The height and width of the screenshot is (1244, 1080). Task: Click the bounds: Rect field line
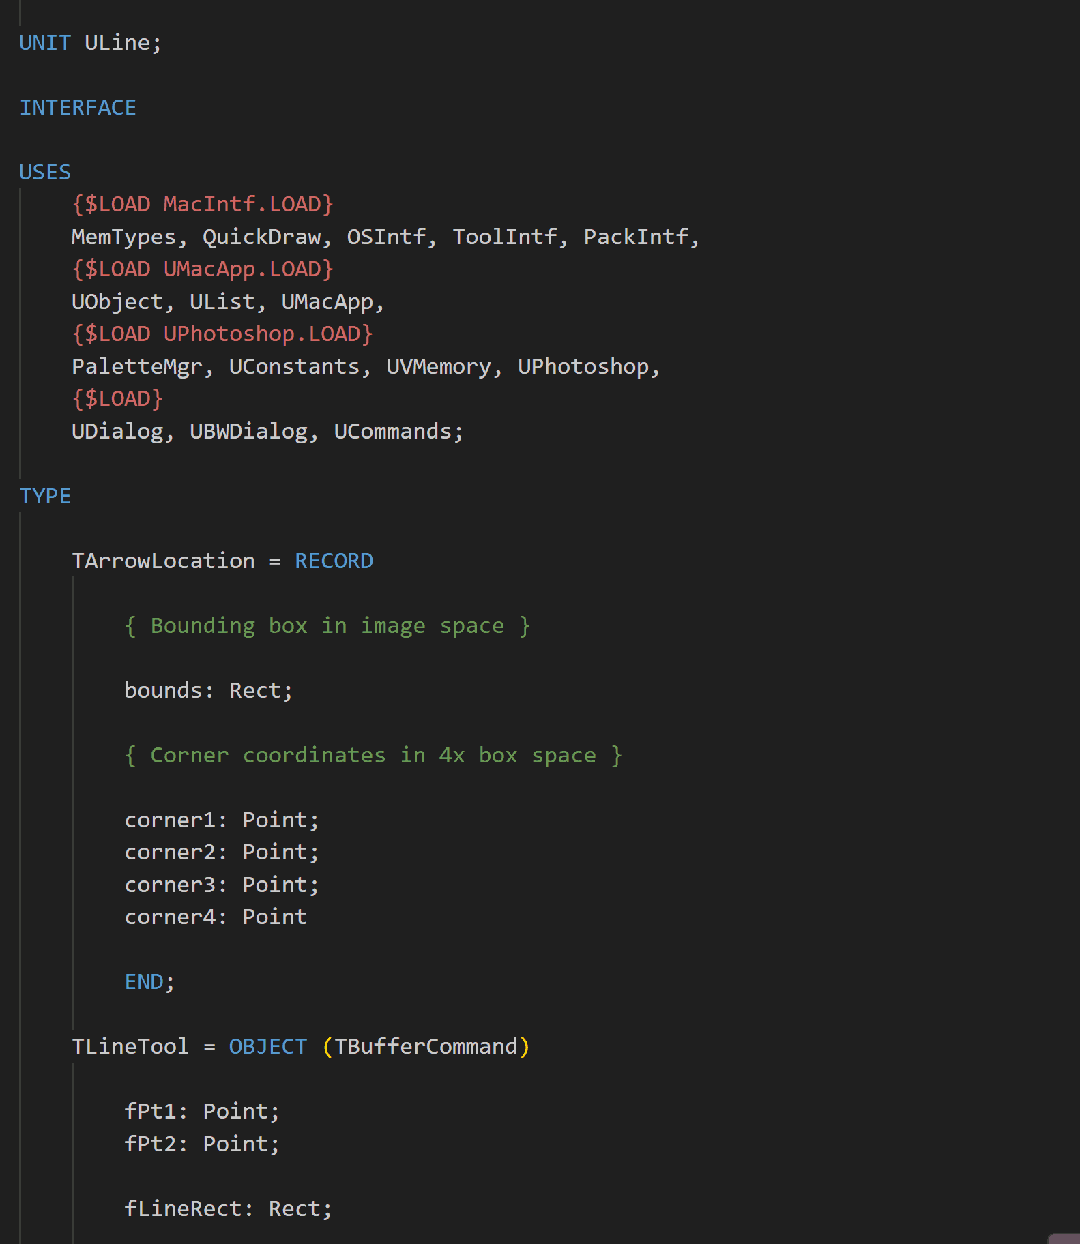208,691
